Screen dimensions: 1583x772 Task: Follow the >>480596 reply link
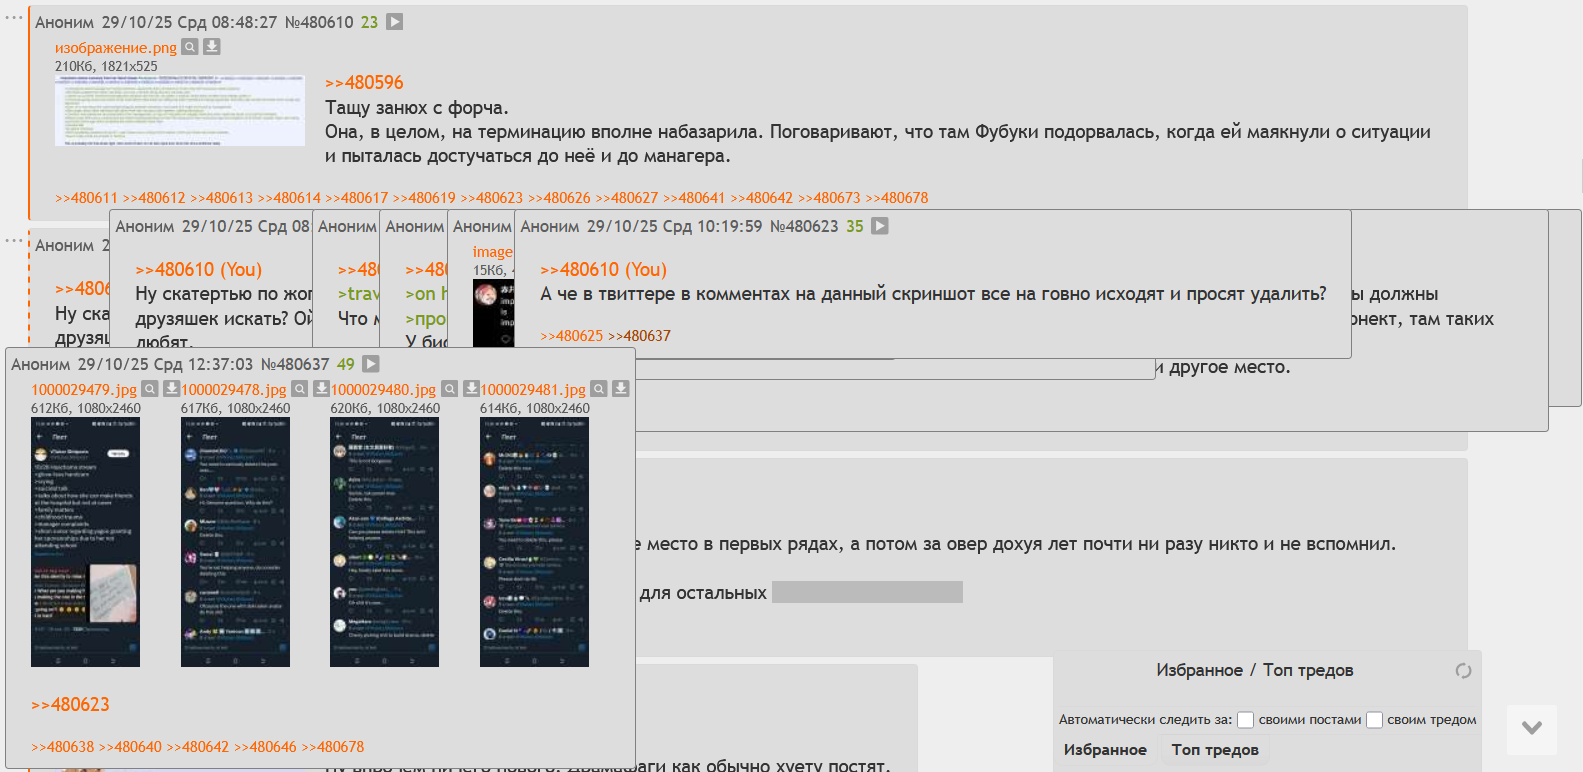click(x=364, y=83)
